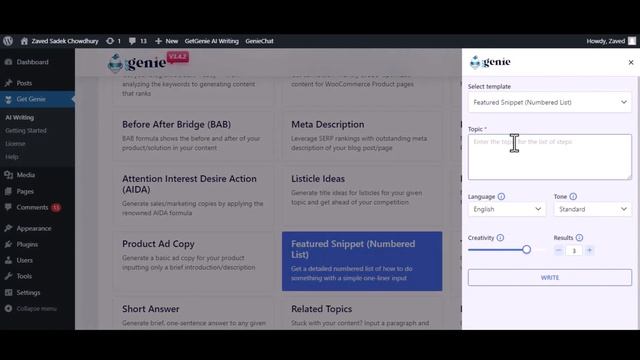Click the Creativity slider handle
This screenshot has height=360, width=640.
[527, 249]
